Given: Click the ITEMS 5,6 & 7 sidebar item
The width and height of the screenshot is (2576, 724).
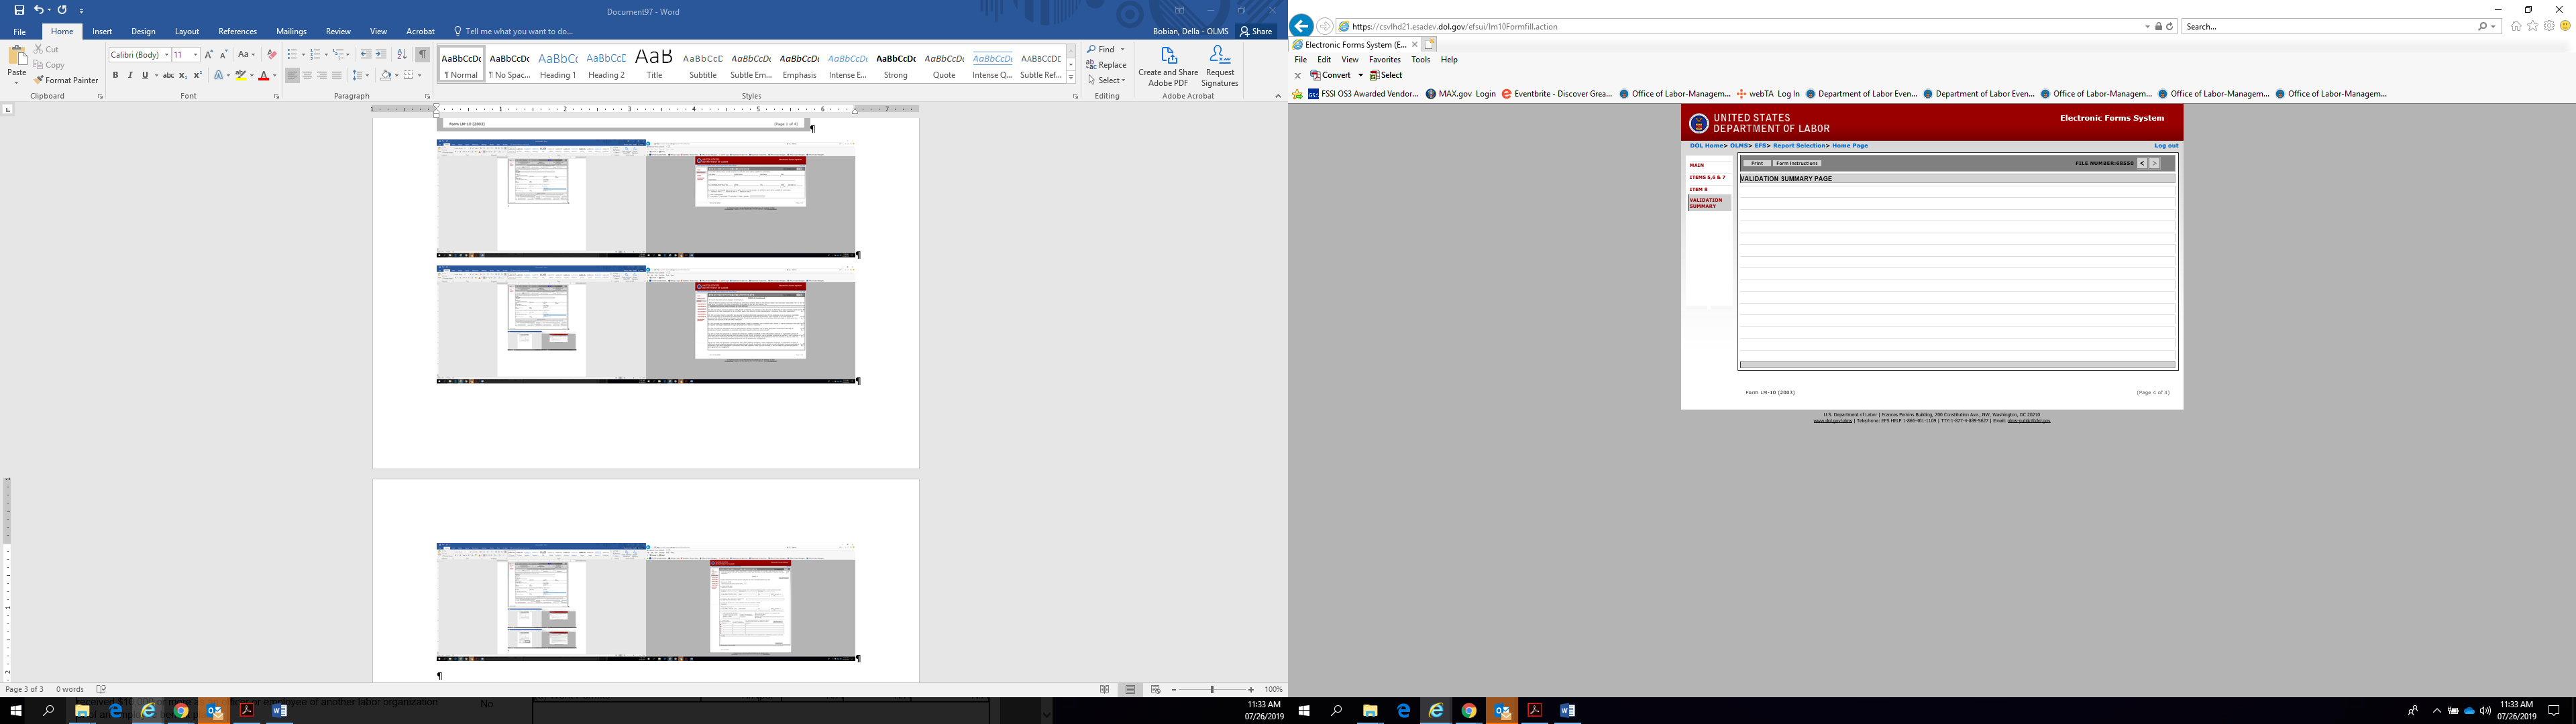Looking at the screenshot, I should coord(1707,177).
